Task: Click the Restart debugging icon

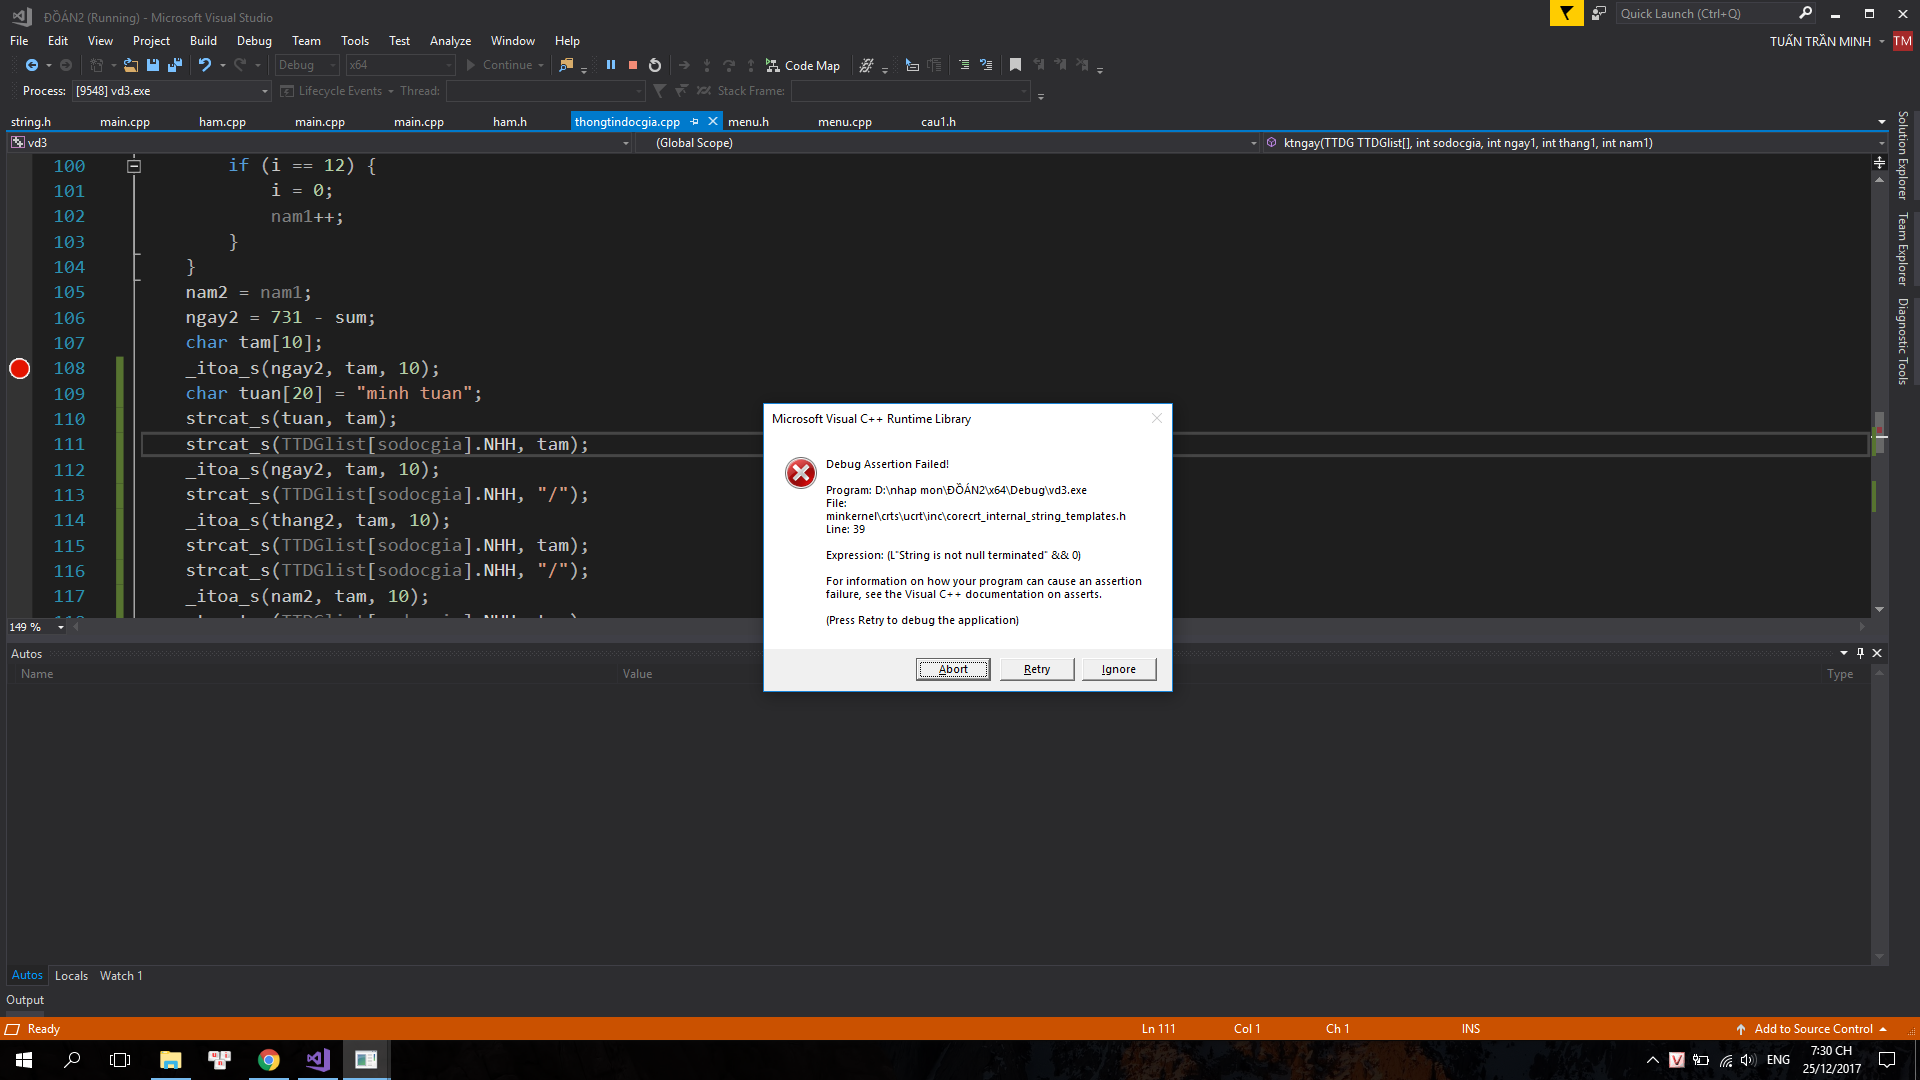Action: (x=655, y=65)
